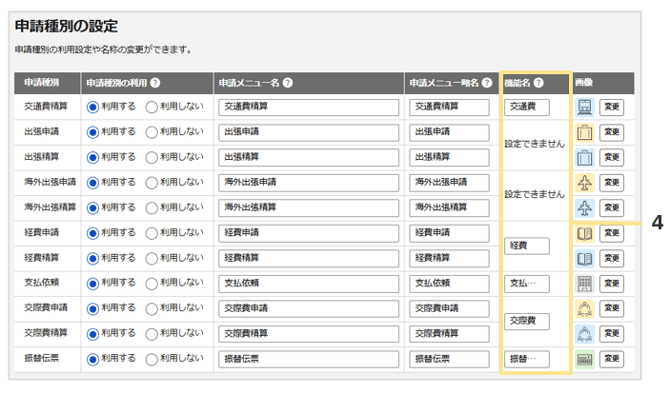The height and width of the screenshot is (394, 670).
Task: Edit the 機能名 field starting with 振替
Action: (527, 359)
